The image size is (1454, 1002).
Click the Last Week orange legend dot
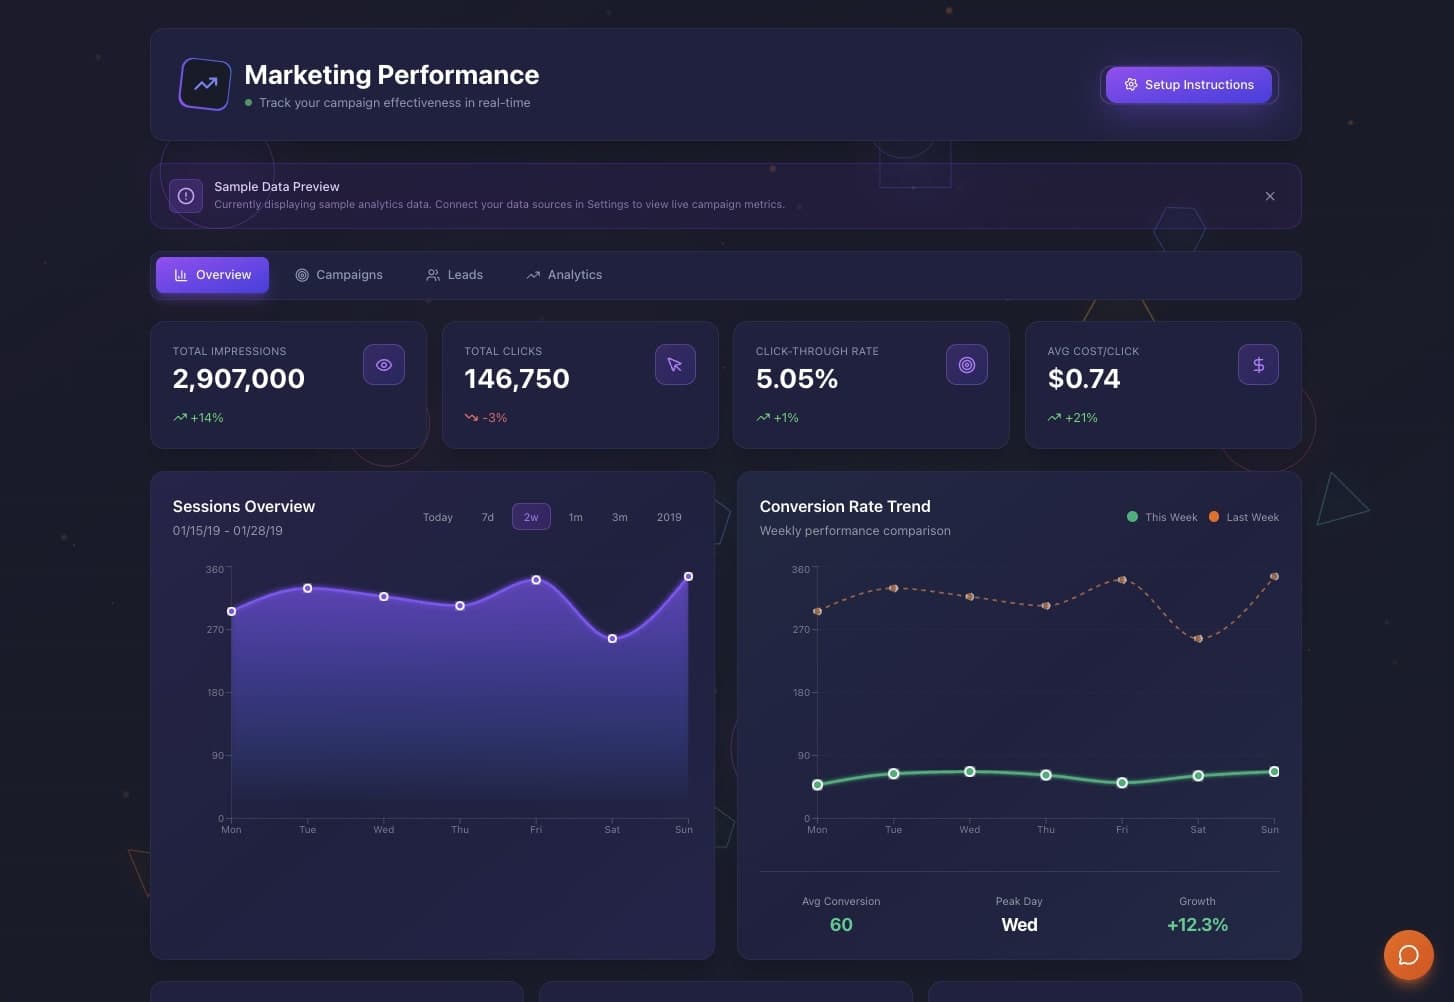pyautogui.click(x=1214, y=517)
